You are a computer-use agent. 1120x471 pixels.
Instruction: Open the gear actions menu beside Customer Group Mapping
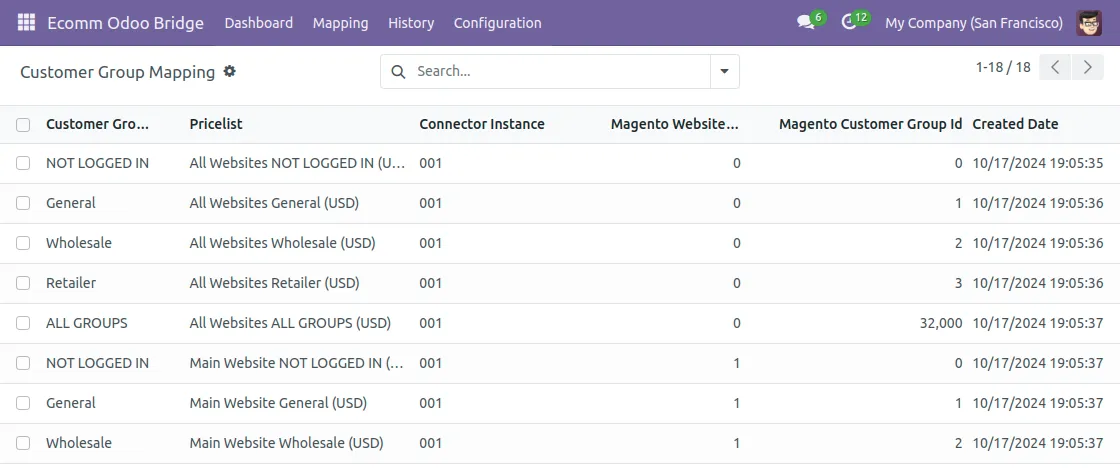click(x=229, y=71)
